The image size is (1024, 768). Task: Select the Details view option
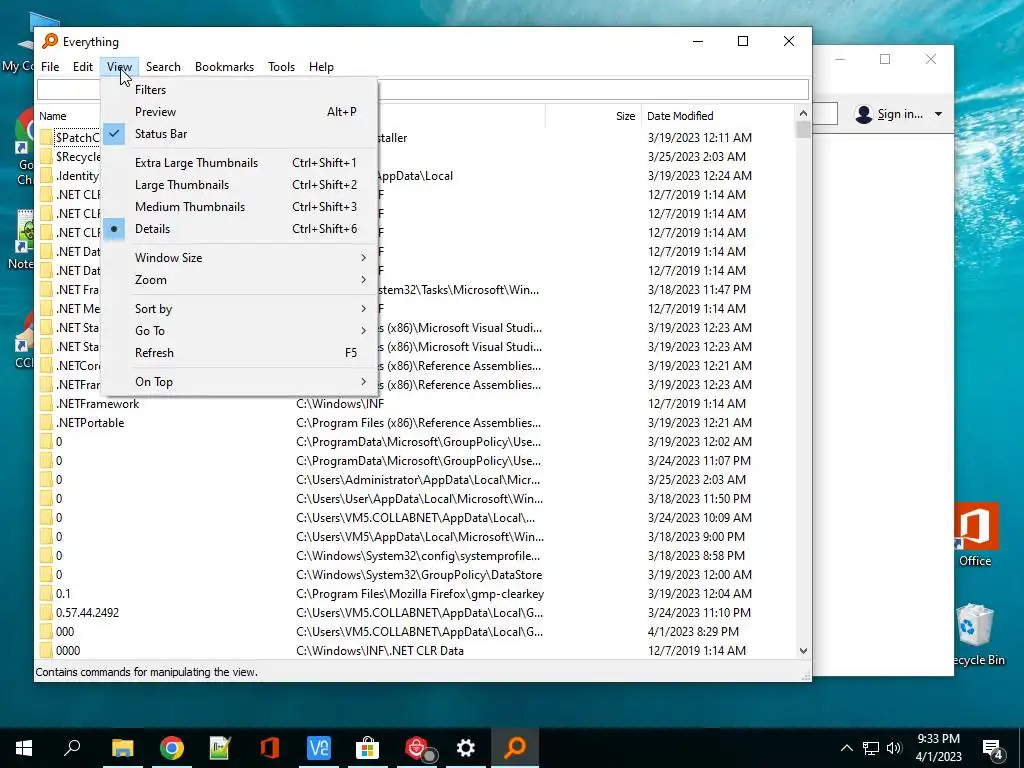point(239,229)
